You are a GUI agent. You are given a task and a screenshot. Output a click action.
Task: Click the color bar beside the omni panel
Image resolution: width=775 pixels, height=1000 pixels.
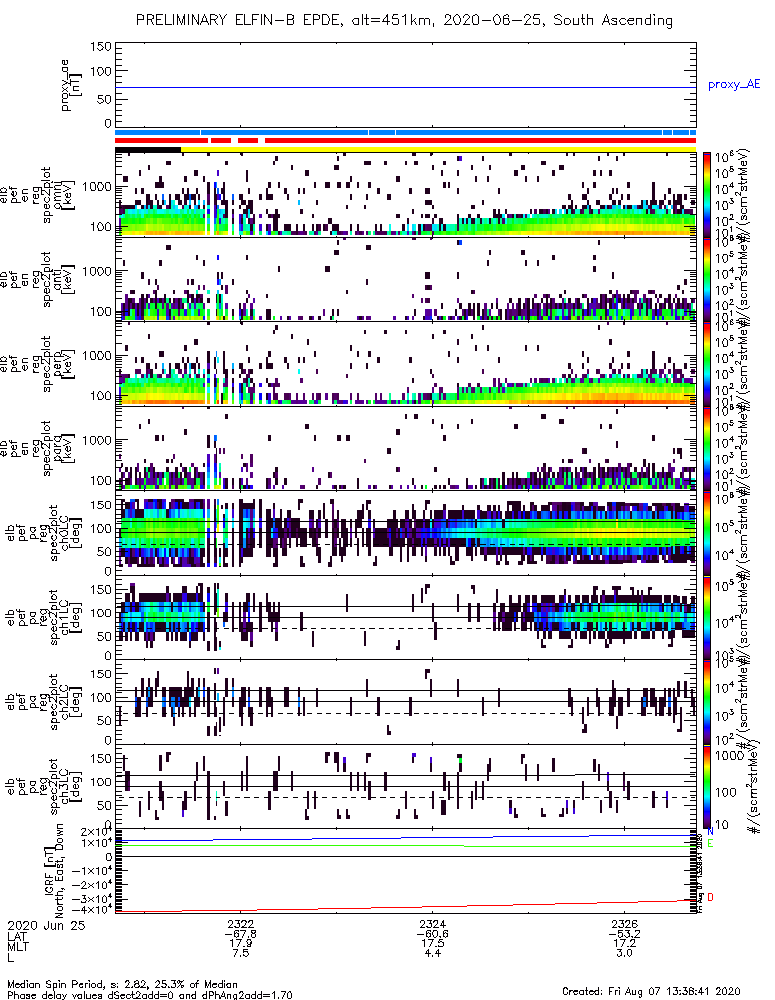pos(706,195)
